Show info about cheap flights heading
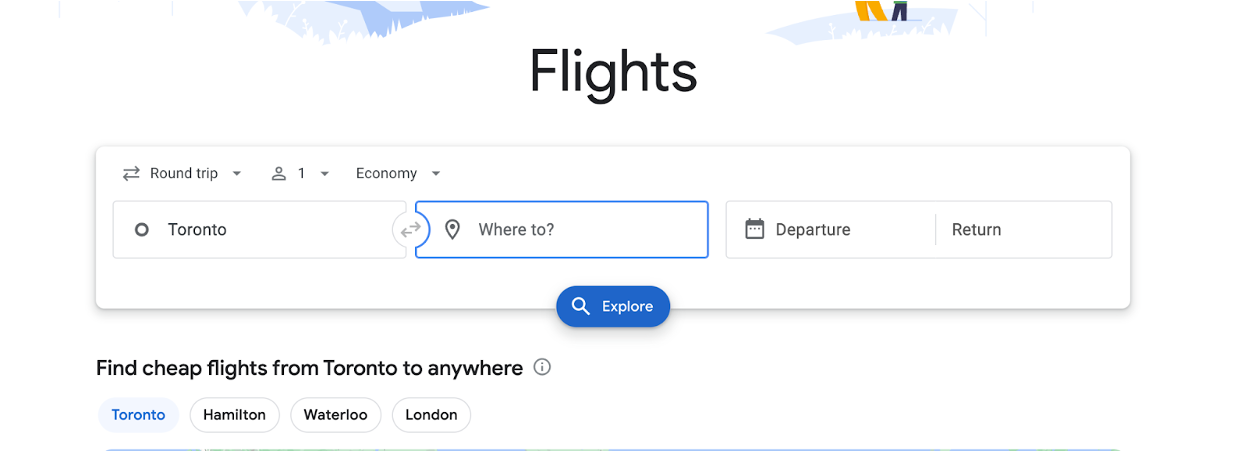The height and width of the screenshot is (452, 1248). [542, 367]
